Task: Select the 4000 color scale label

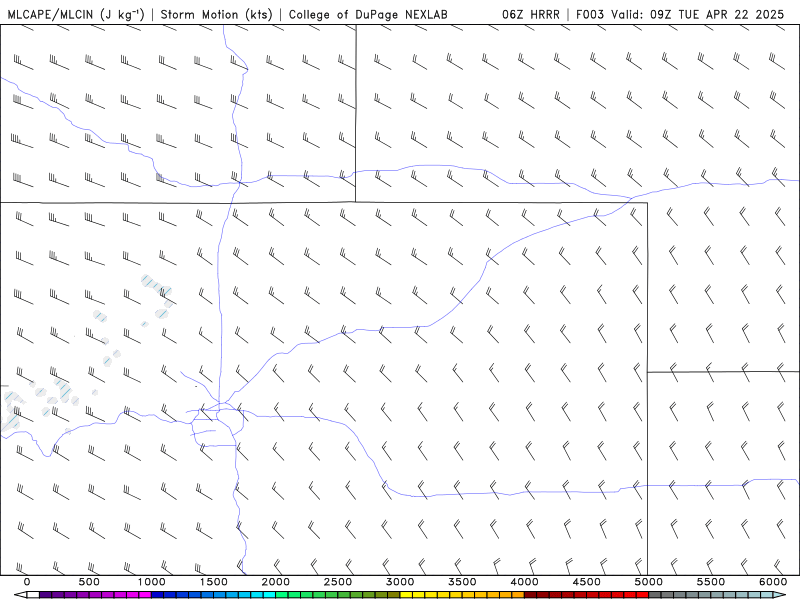Action: point(525,582)
